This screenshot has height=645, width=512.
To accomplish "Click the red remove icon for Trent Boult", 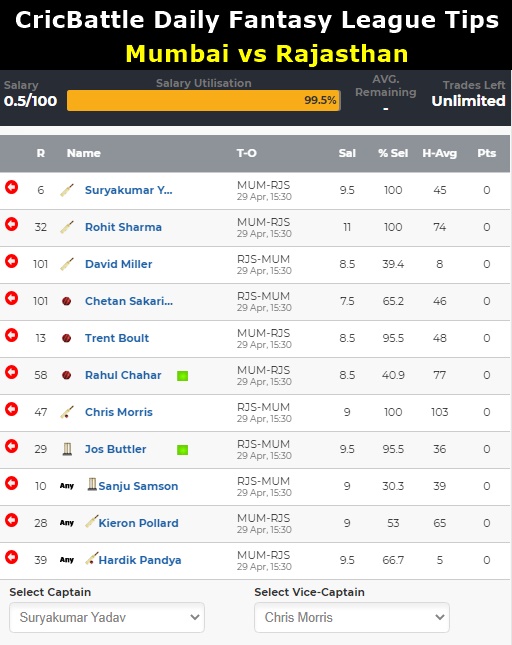I will pos(12,335).
